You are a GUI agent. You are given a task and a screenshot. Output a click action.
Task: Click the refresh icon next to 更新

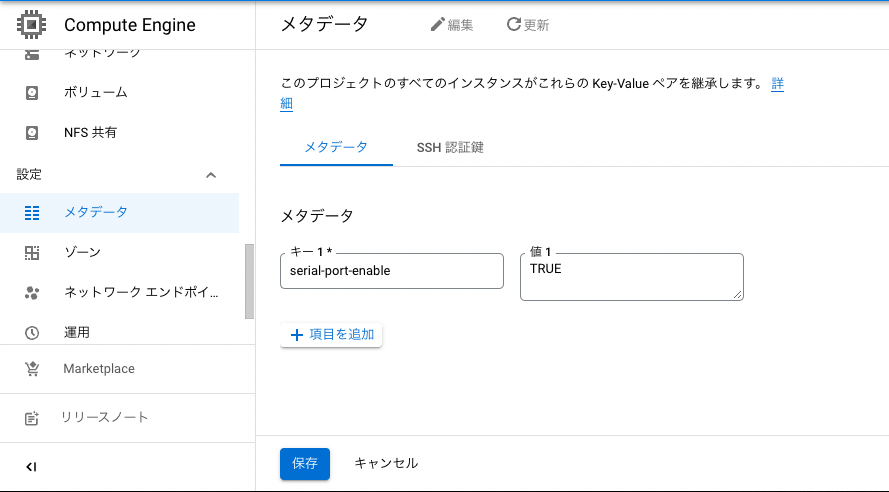pyautogui.click(x=514, y=24)
